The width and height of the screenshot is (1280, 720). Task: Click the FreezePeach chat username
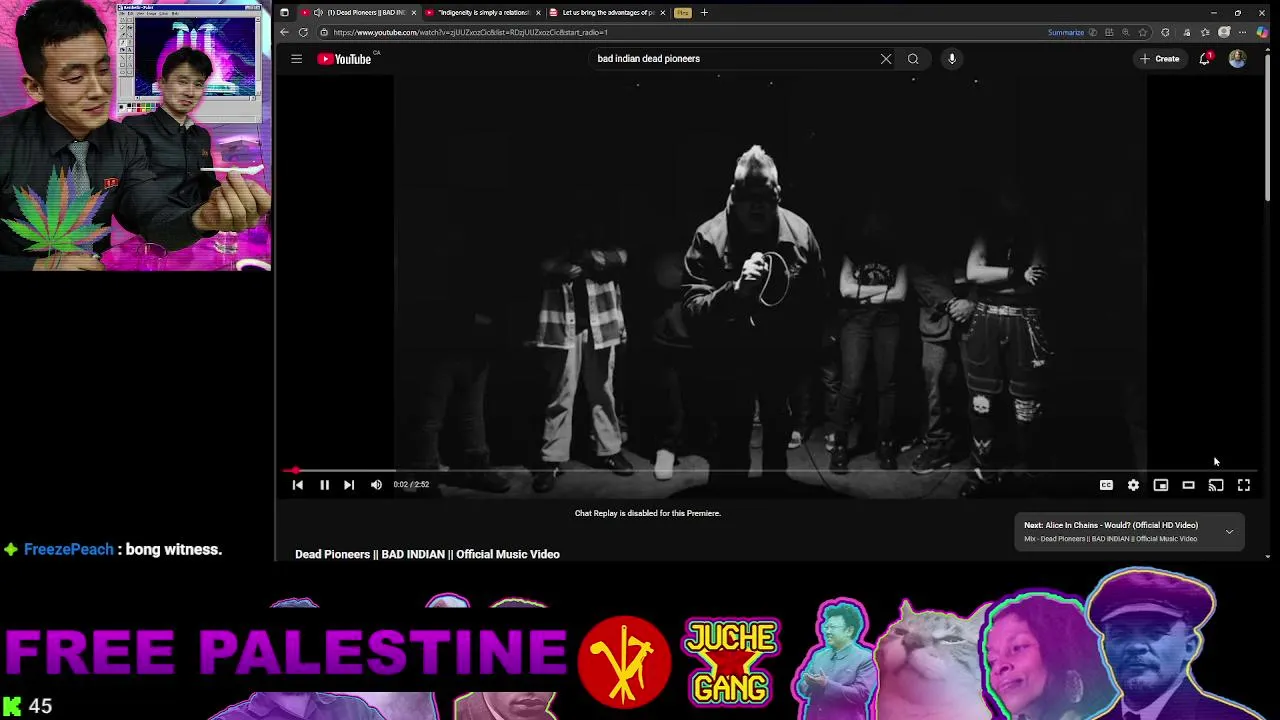point(68,549)
